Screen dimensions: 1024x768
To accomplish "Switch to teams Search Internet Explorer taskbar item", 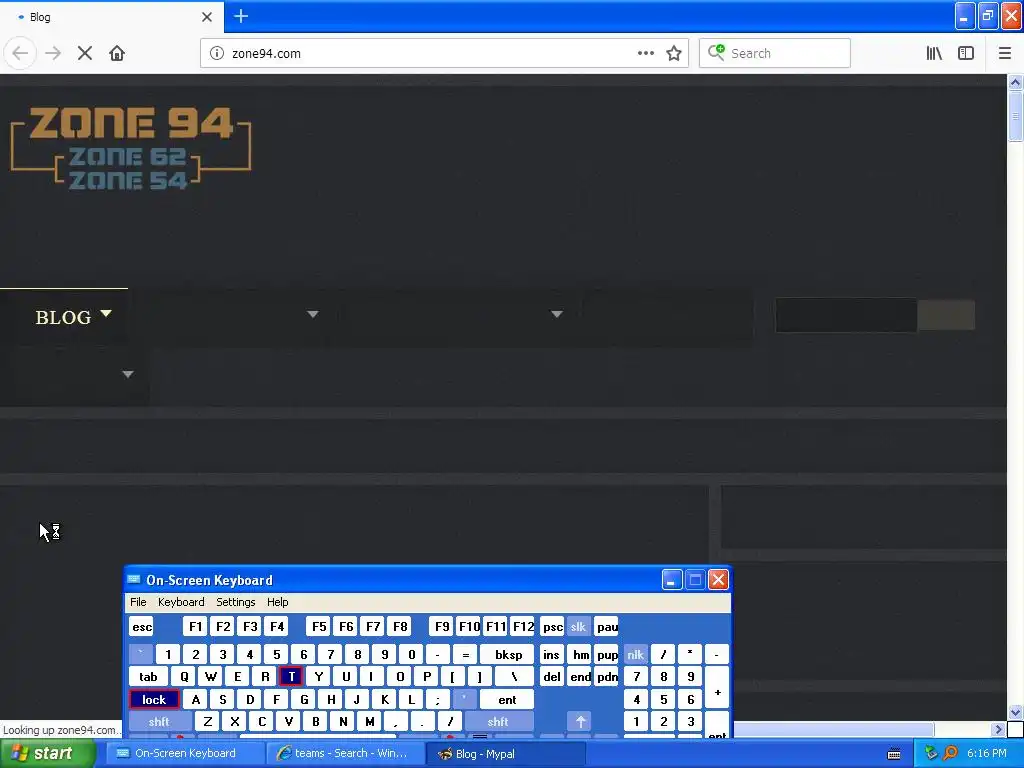I will click(x=344, y=753).
